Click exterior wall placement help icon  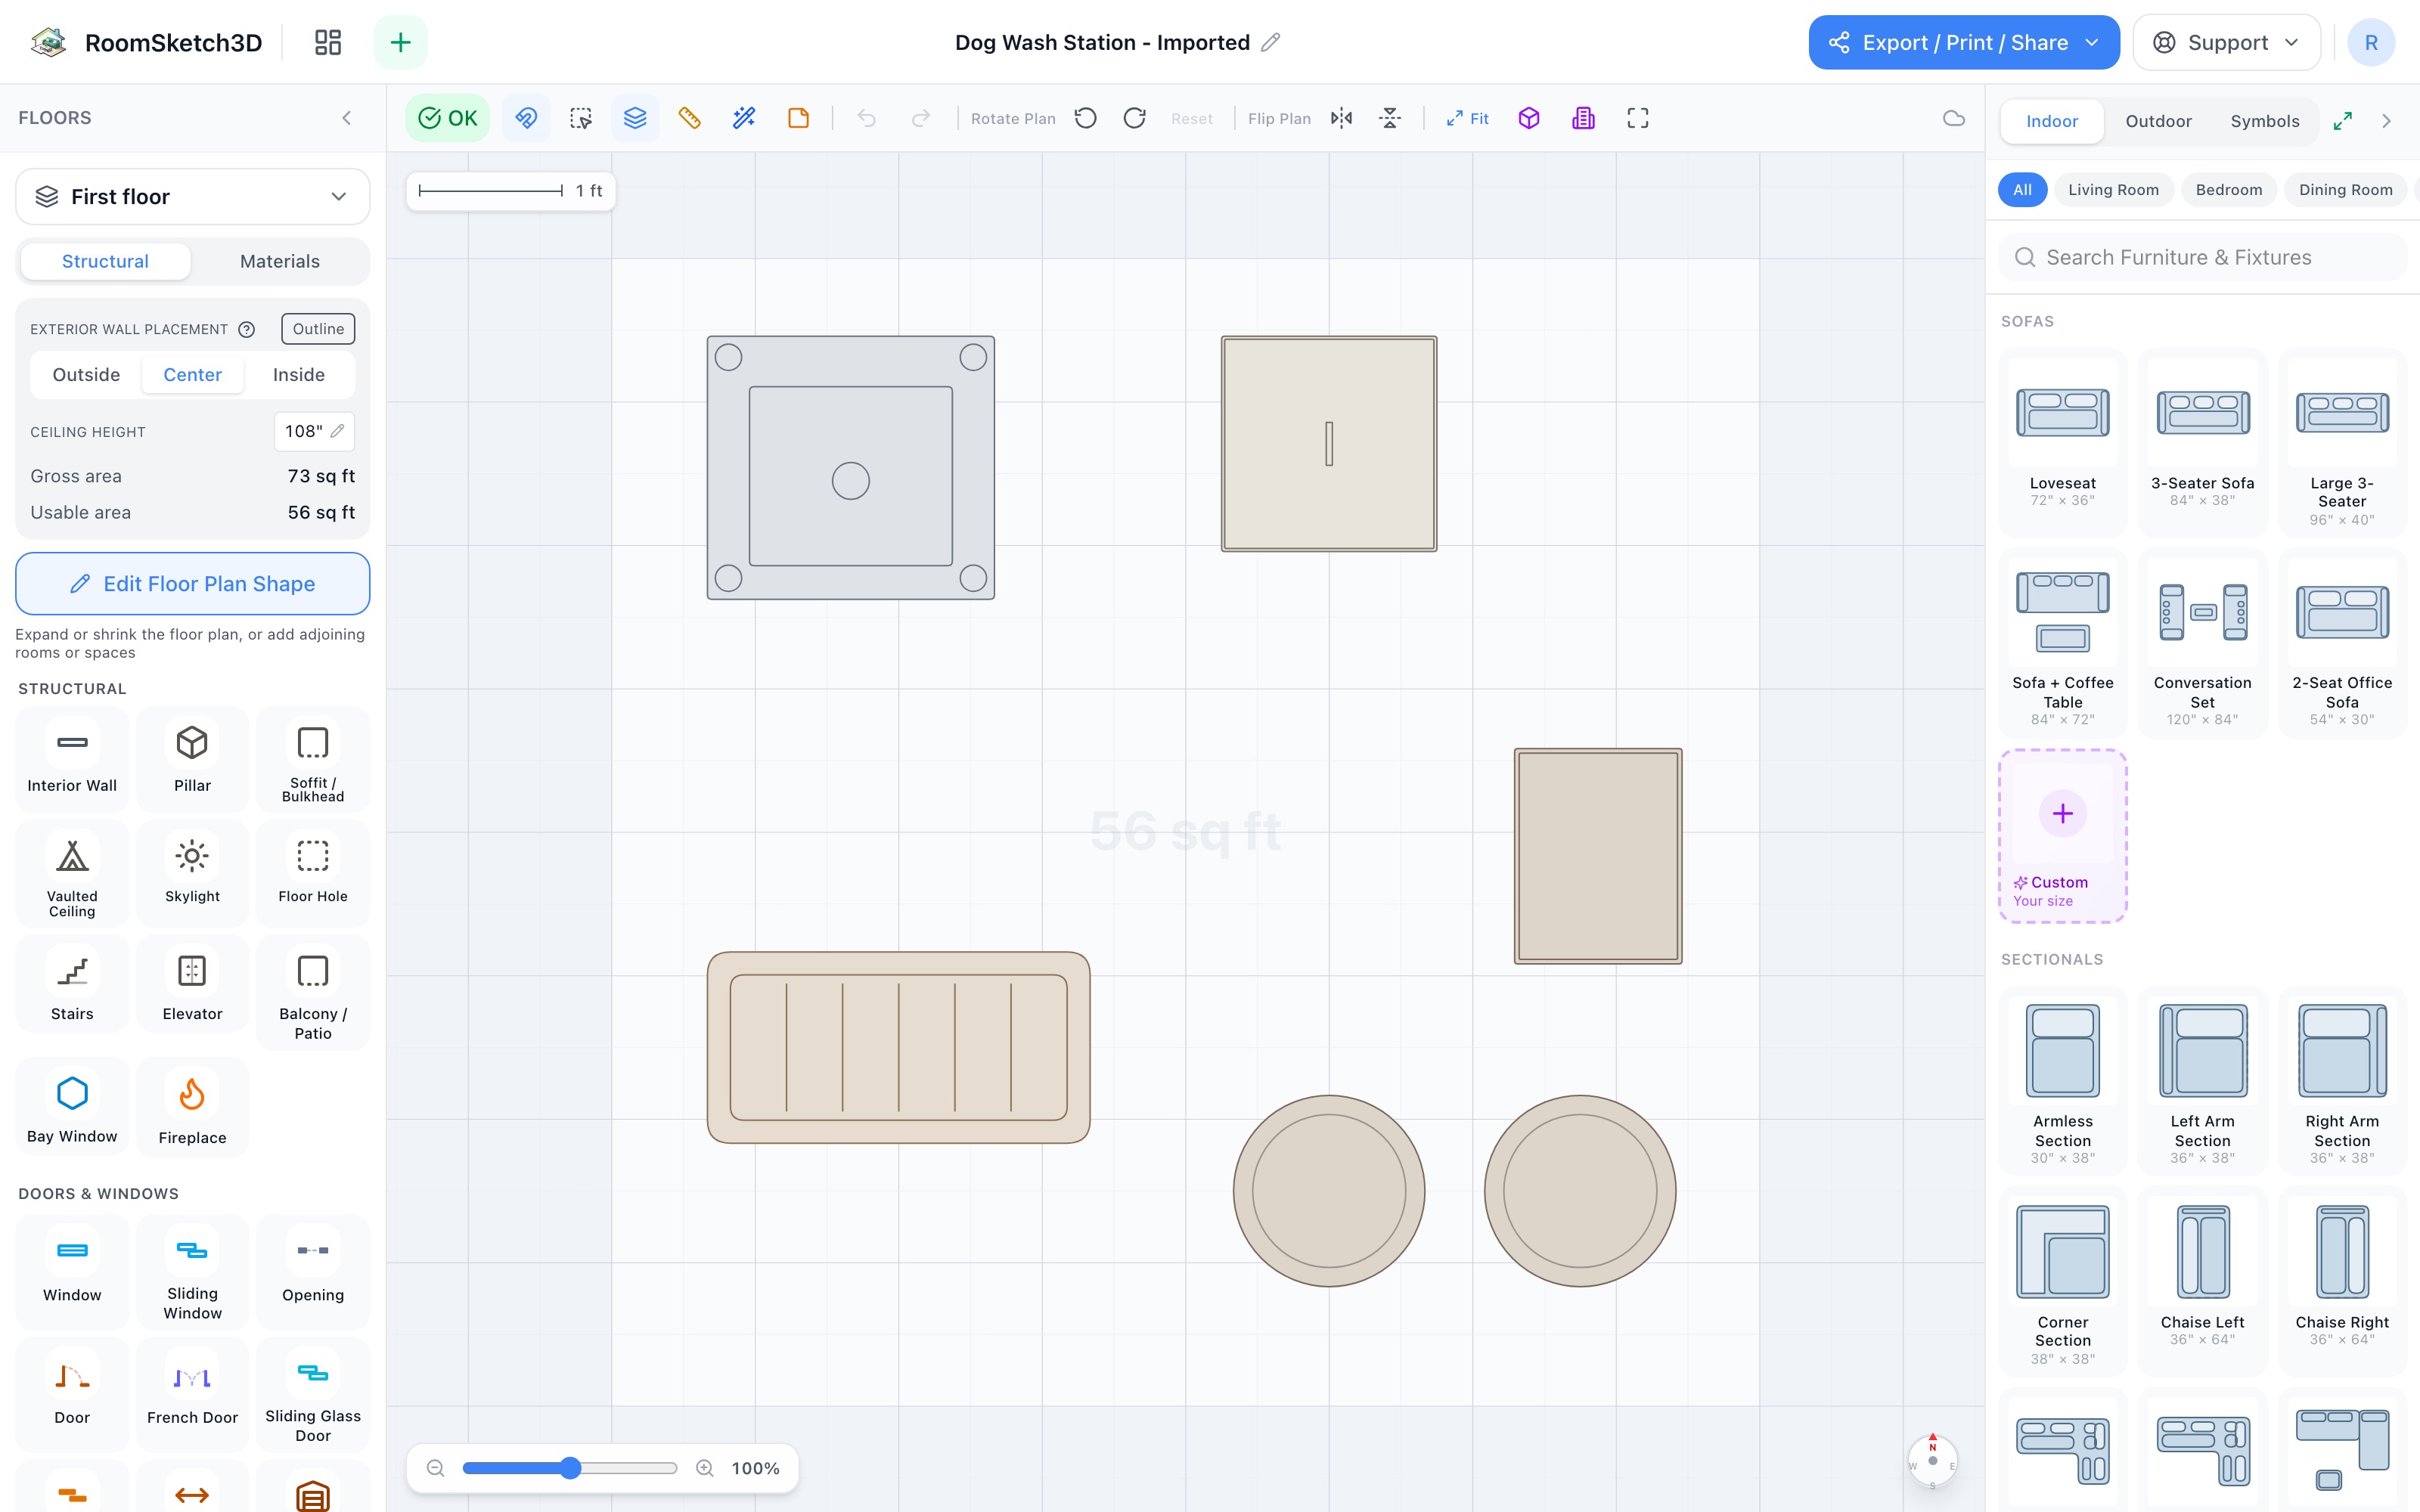click(246, 329)
